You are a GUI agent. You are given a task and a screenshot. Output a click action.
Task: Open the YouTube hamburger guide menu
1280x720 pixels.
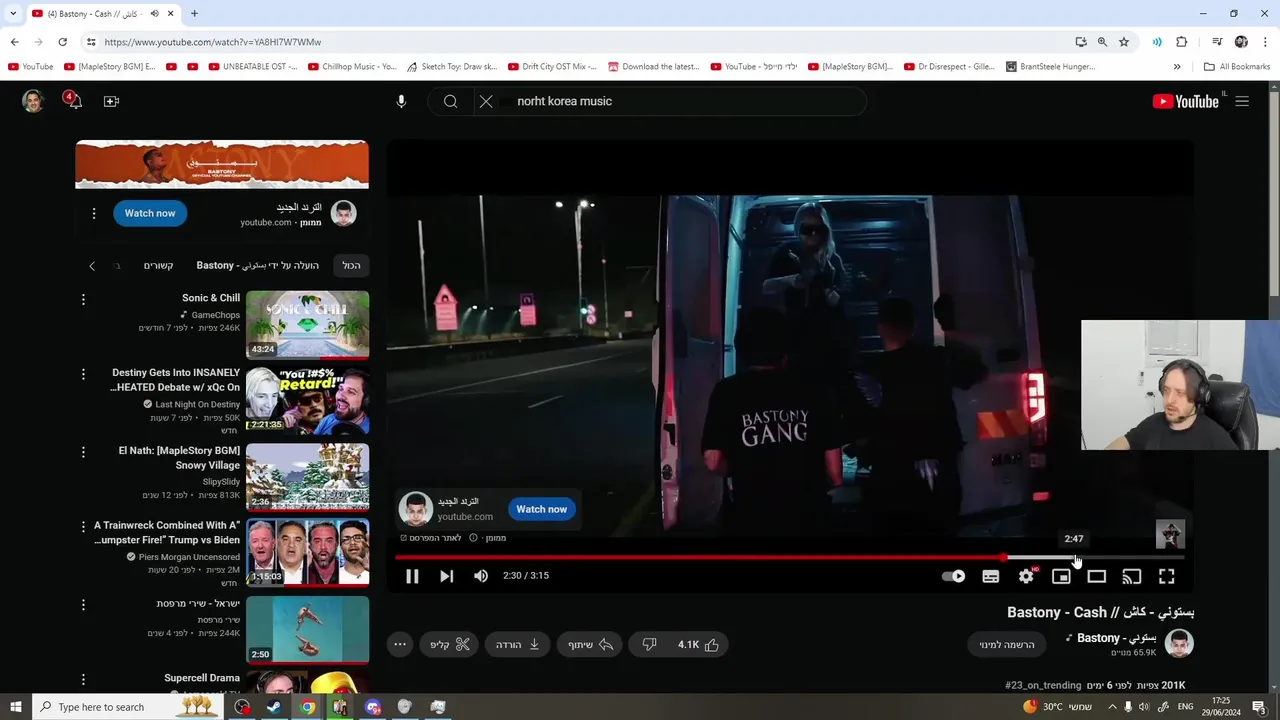(1242, 101)
